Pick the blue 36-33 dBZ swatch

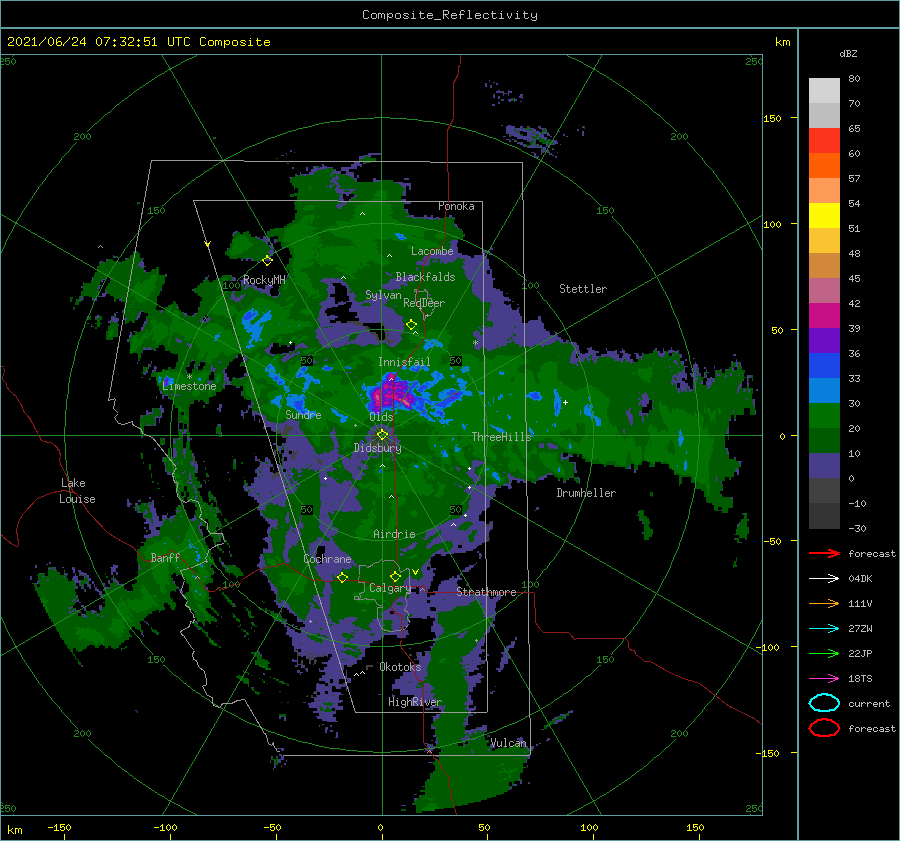[x=824, y=366]
